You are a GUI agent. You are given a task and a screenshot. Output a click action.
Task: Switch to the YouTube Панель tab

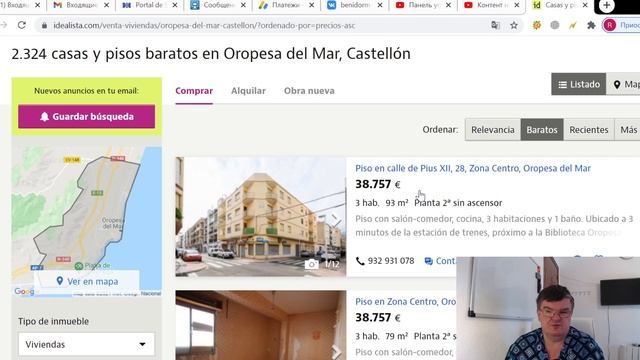click(x=423, y=5)
